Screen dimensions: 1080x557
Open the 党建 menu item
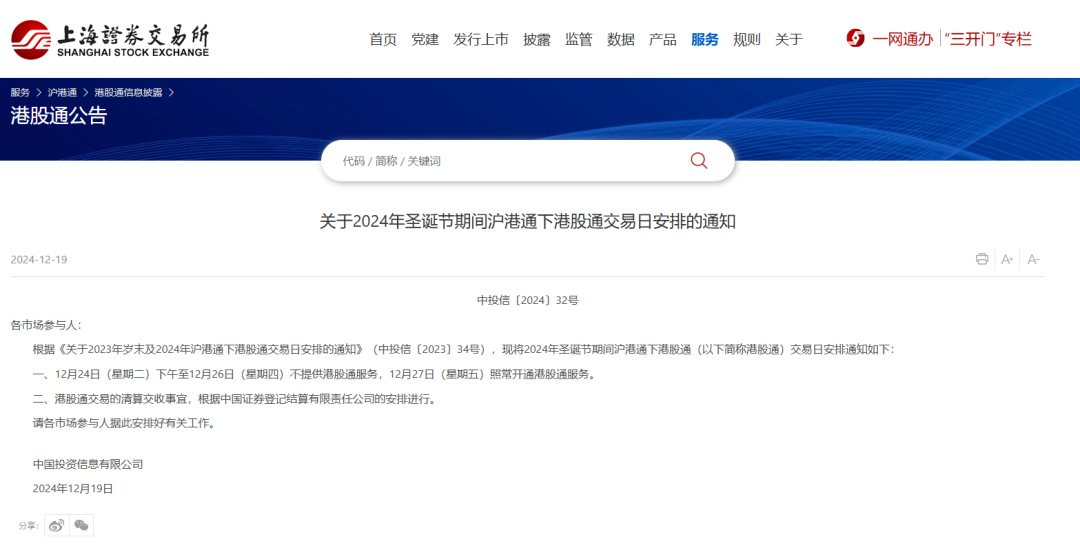(425, 39)
